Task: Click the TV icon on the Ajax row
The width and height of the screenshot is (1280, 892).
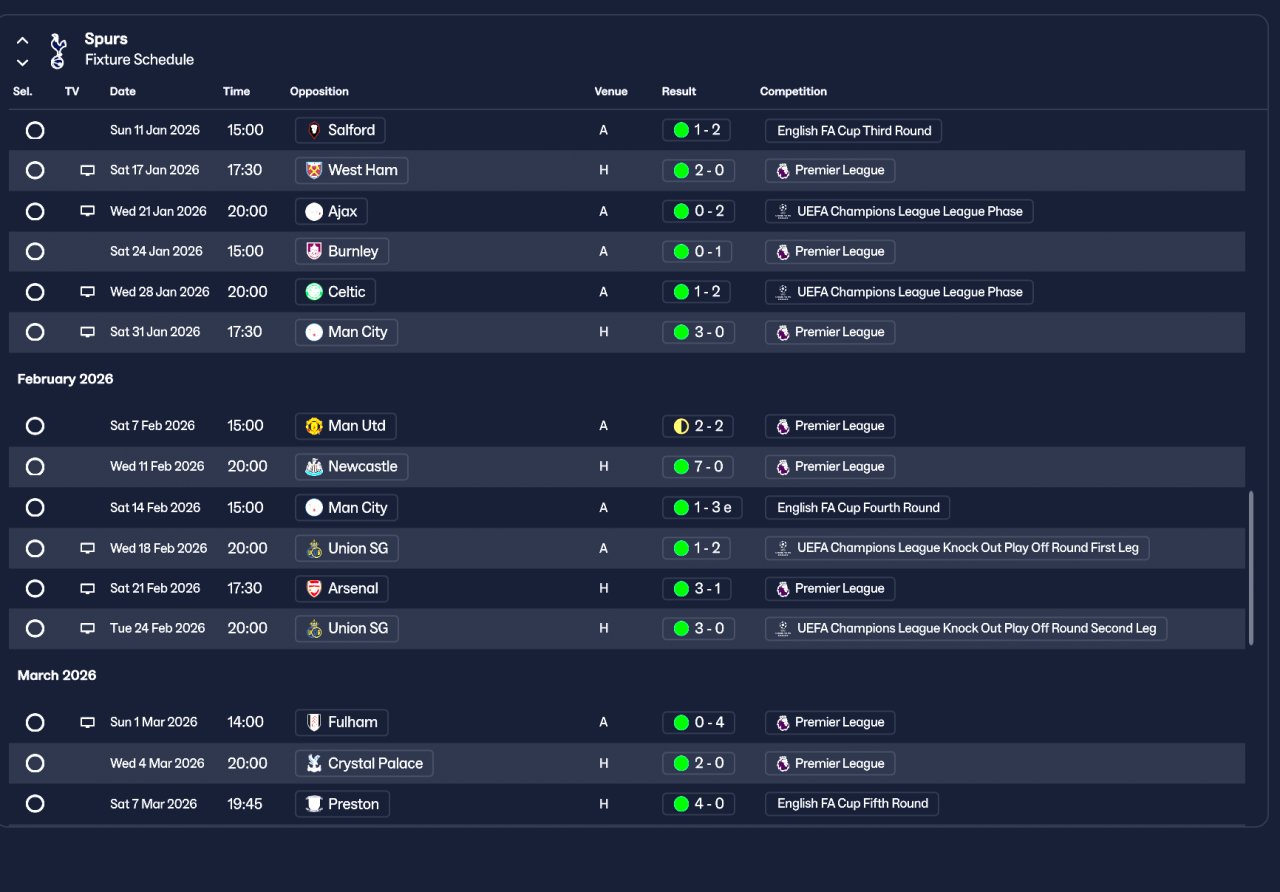Action: click(88, 211)
